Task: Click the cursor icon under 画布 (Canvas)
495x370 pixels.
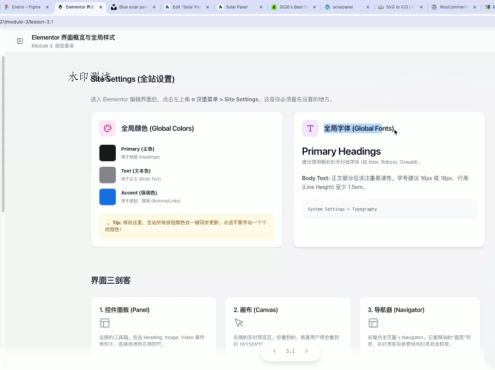Action: [239, 323]
